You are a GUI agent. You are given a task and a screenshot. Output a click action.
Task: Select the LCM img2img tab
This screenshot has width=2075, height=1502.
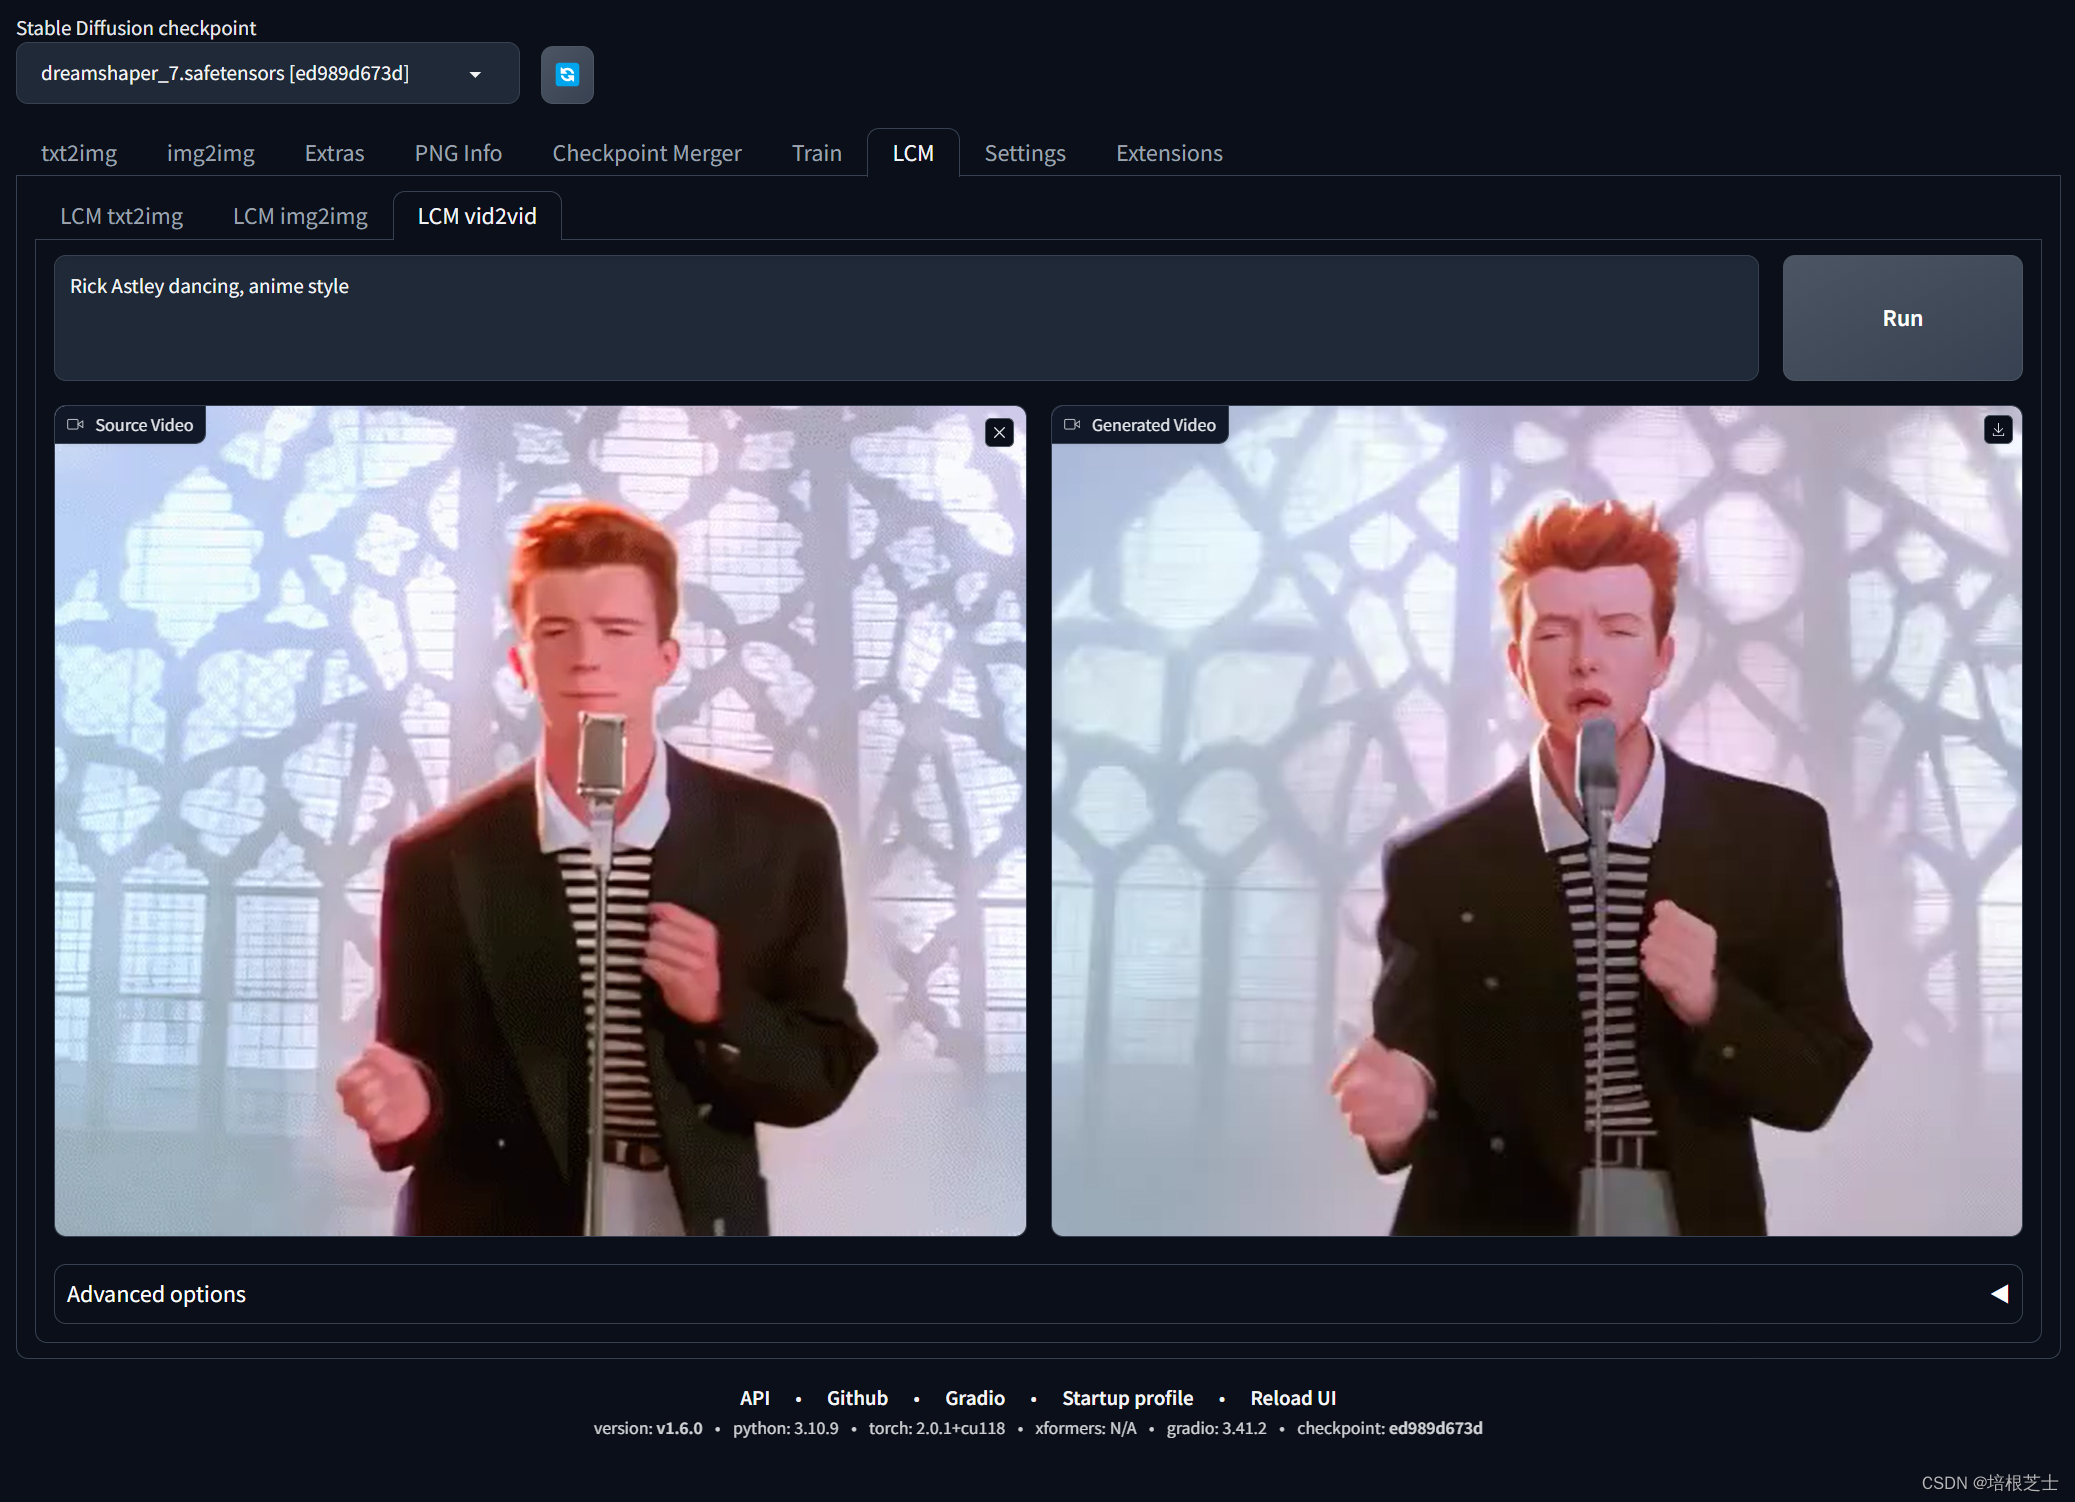pyautogui.click(x=298, y=214)
